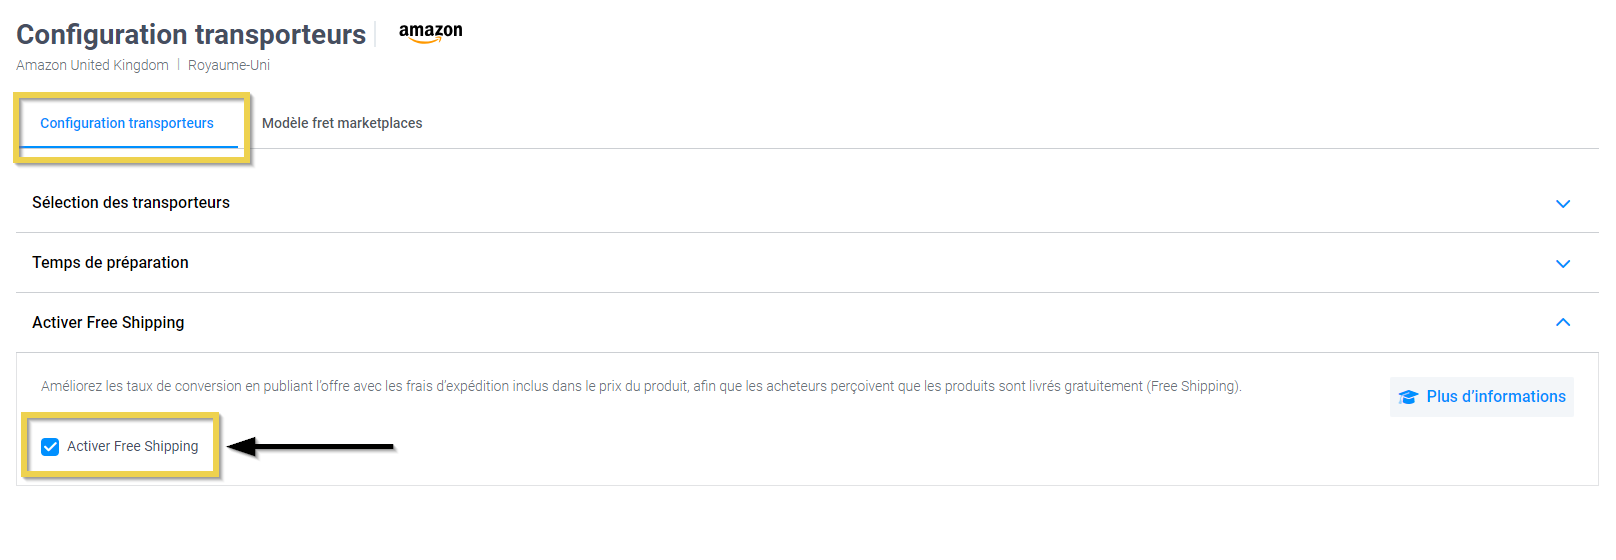1616x560 pixels.
Task: Expand the Sélection des transporteurs chevron
Action: [x=1563, y=204]
